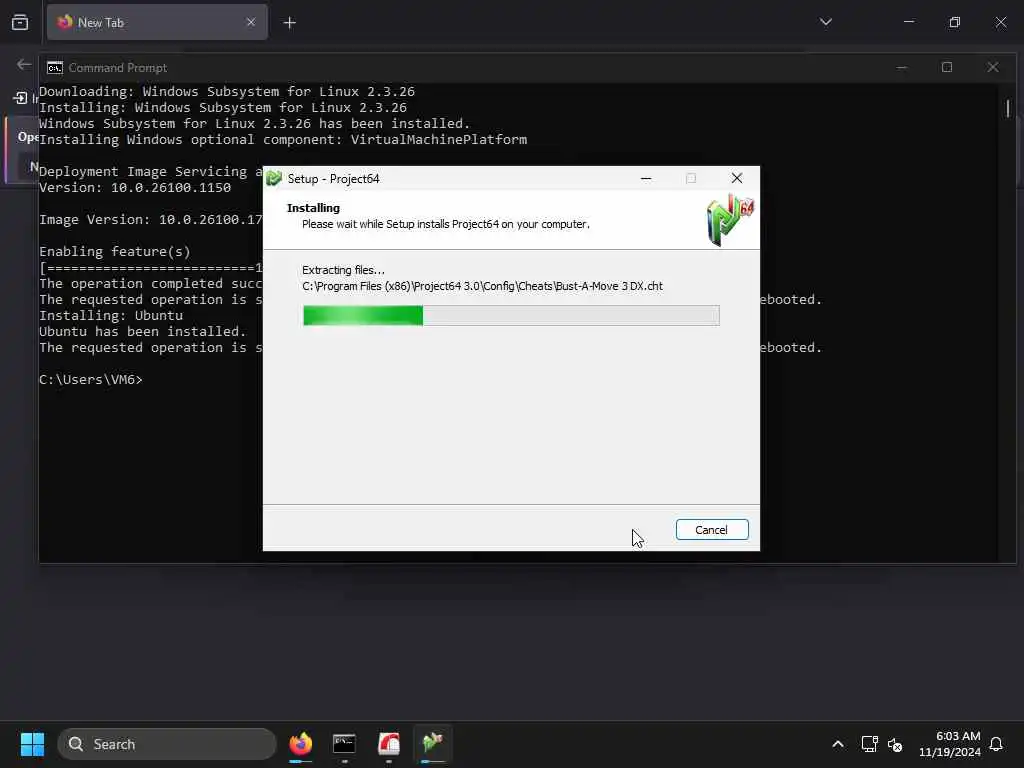Go back with the browser back arrow
The width and height of the screenshot is (1024, 768).
point(24,65)
